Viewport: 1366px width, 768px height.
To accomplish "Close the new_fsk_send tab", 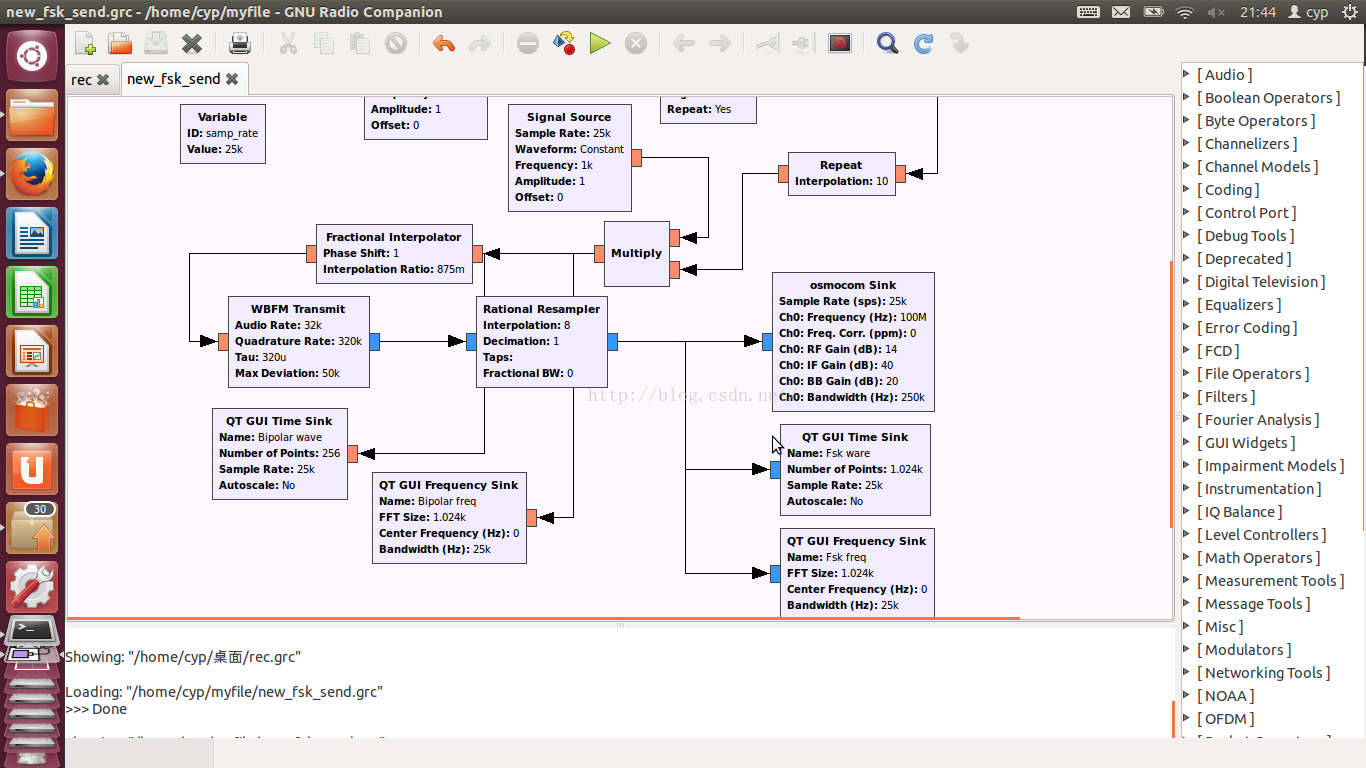I will (x=232, y=79).
